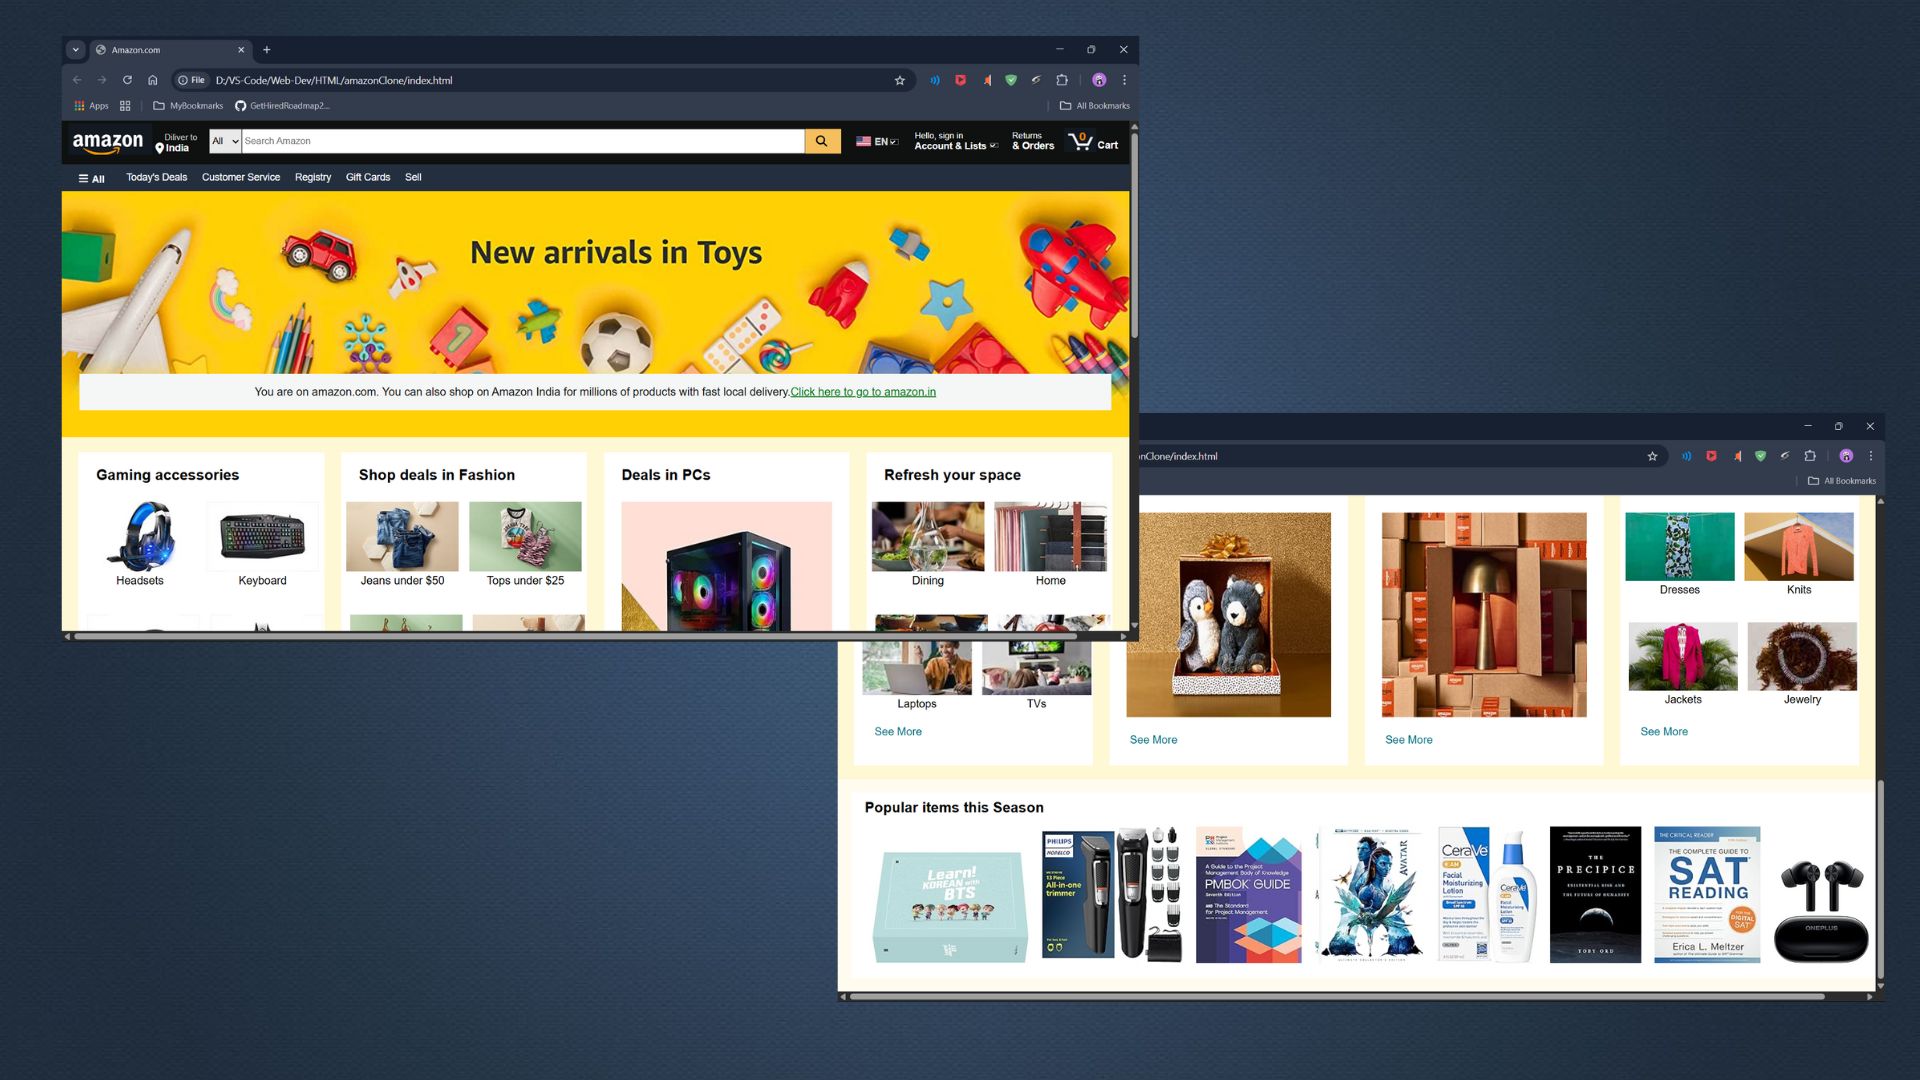Open the All hamburger menu
The height and width of the screenshot is (1080, 1920).
tap(91, 178)
